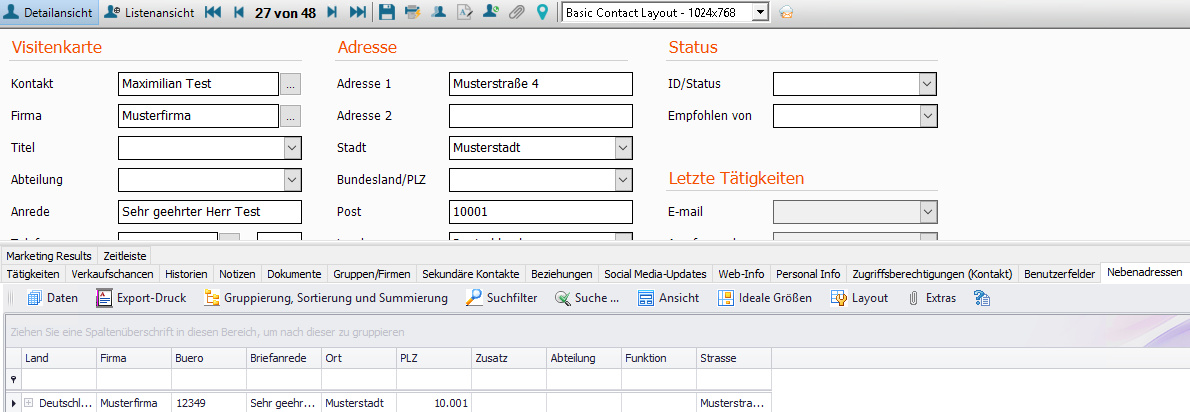Expand the Titel dropdown
Viewport: 1190px width, 412px height.
click(293, 148)
